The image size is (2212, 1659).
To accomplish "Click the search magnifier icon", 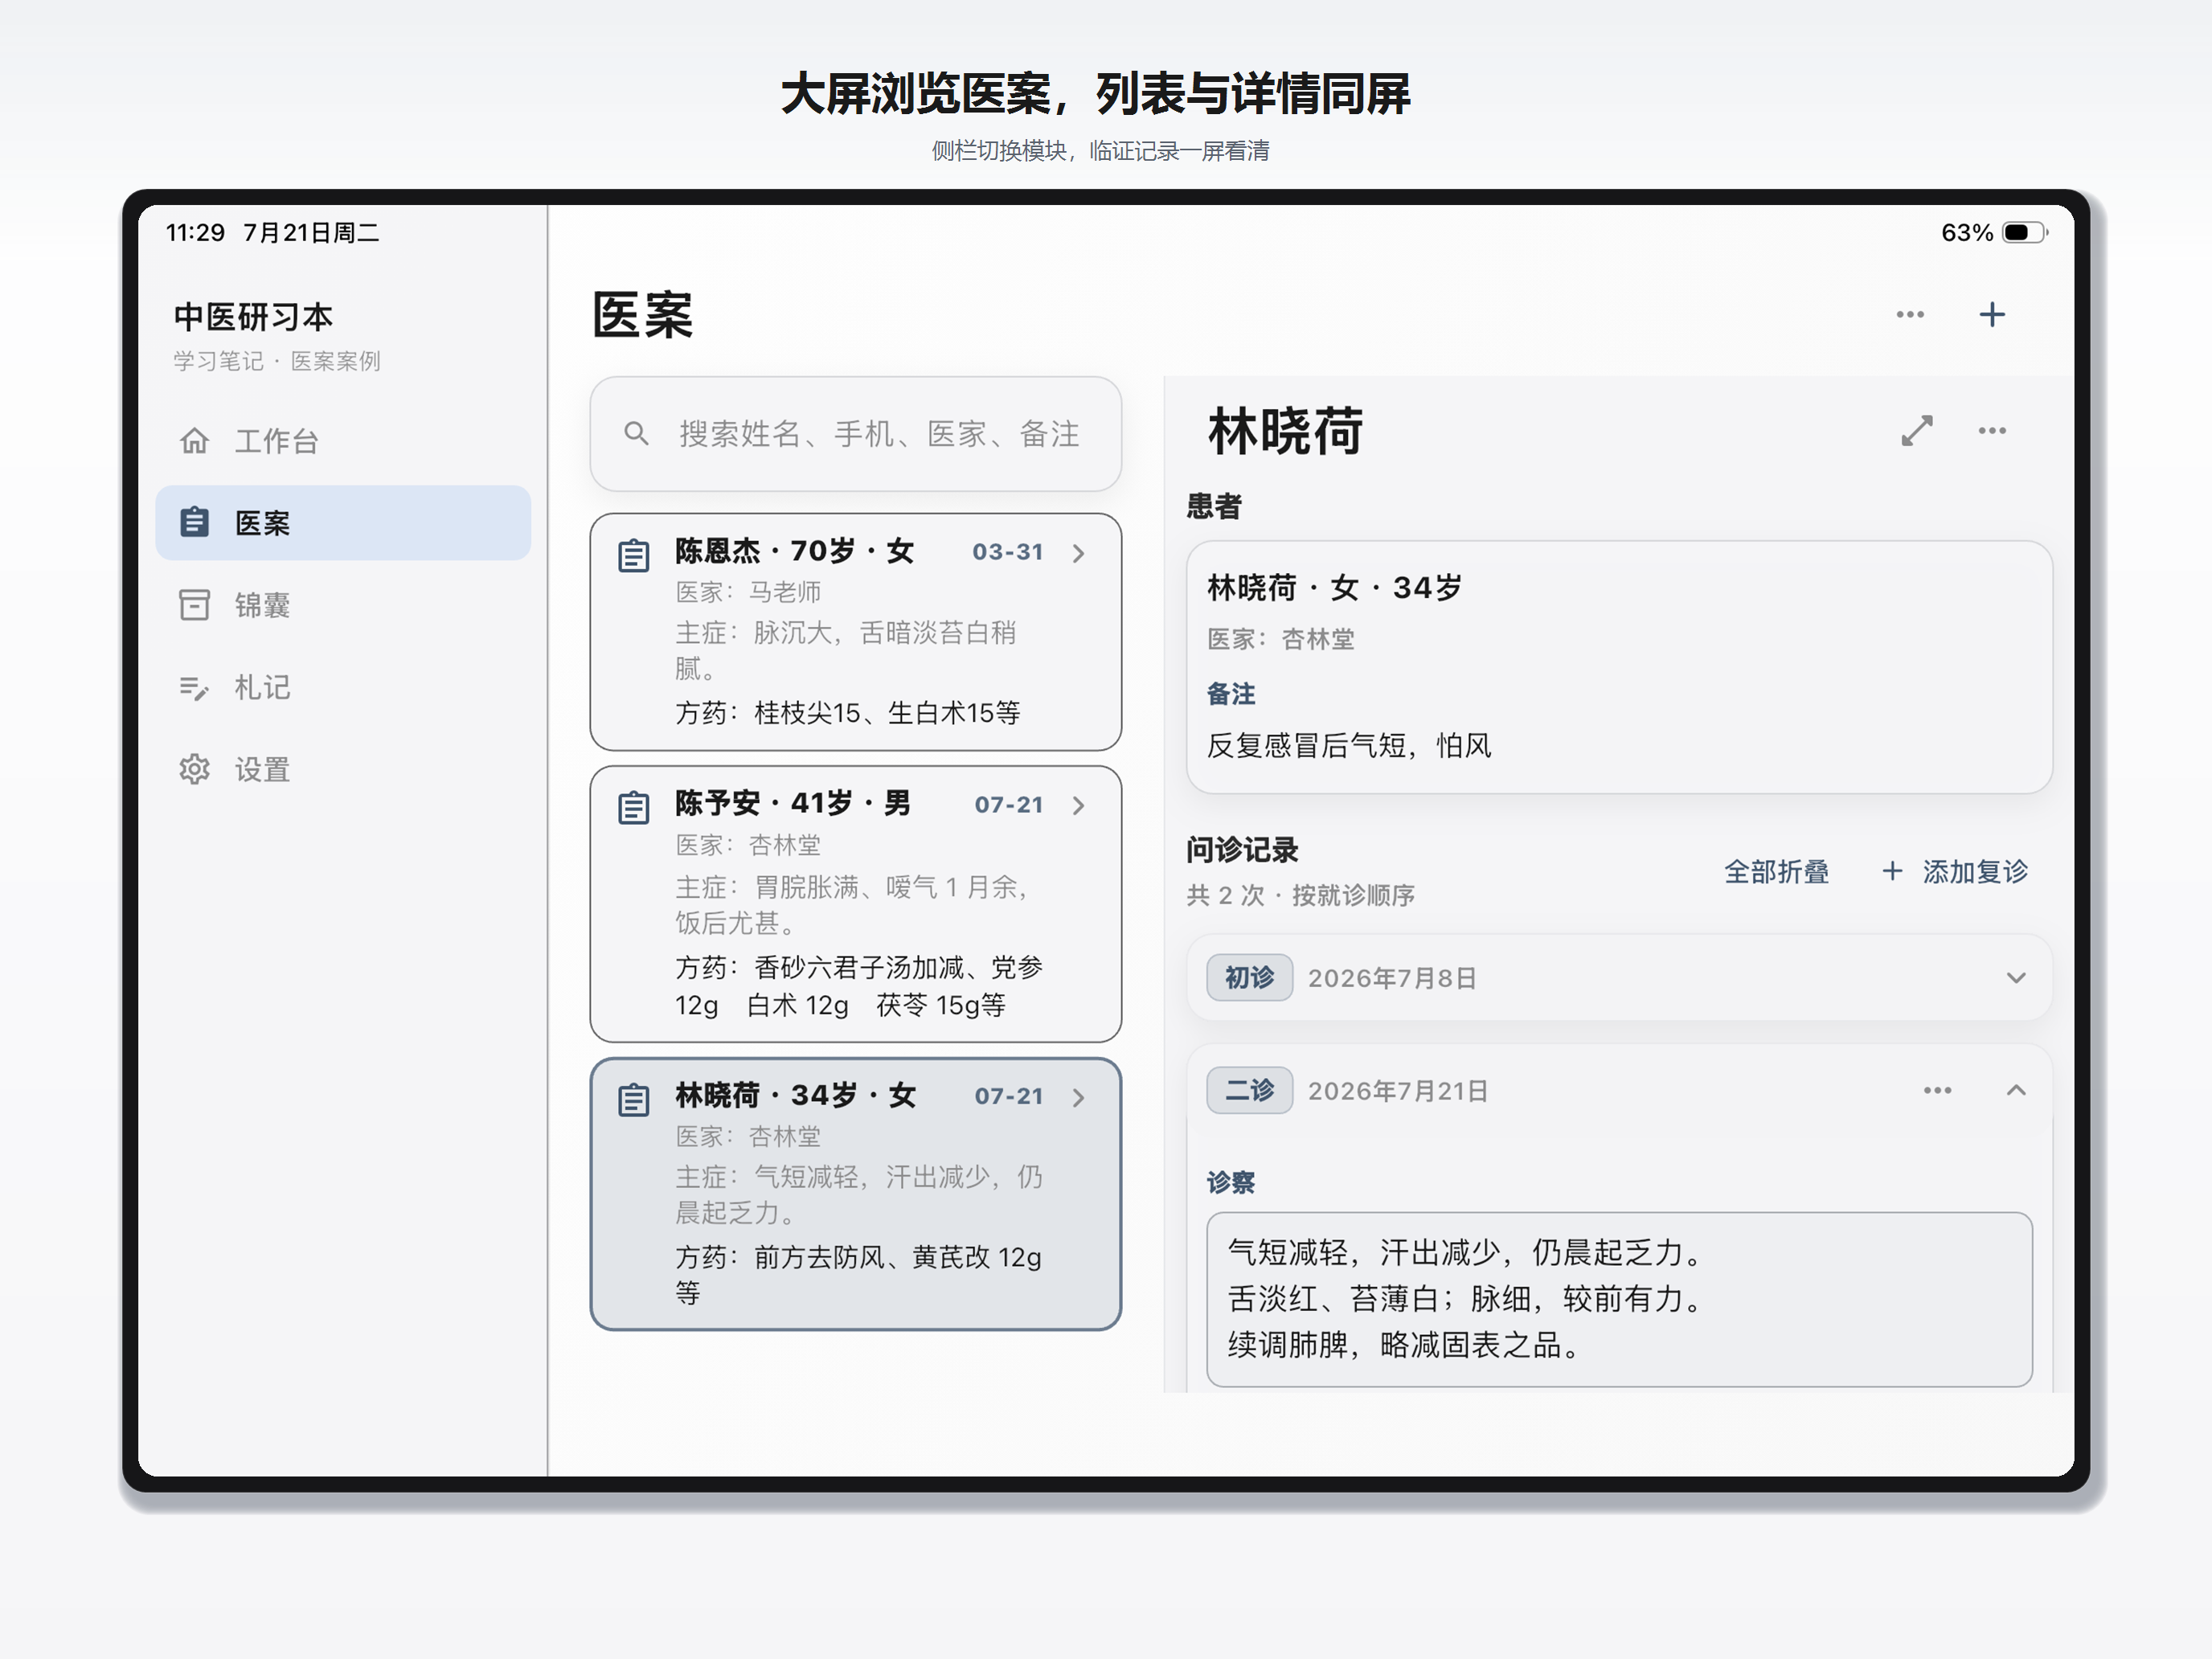I will coord(636,433).
